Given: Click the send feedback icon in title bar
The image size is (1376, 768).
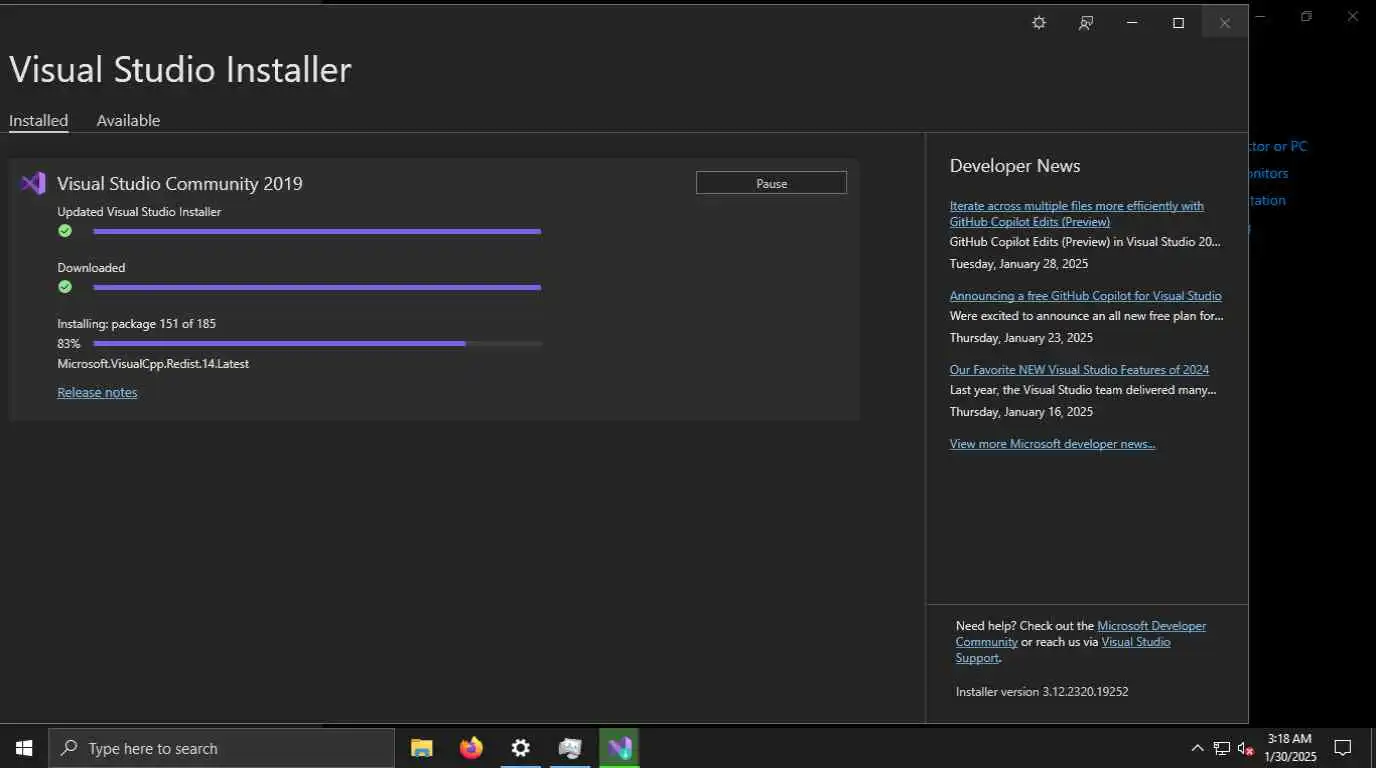Looking at the screenshot, I should click(x=1085, y=23).
